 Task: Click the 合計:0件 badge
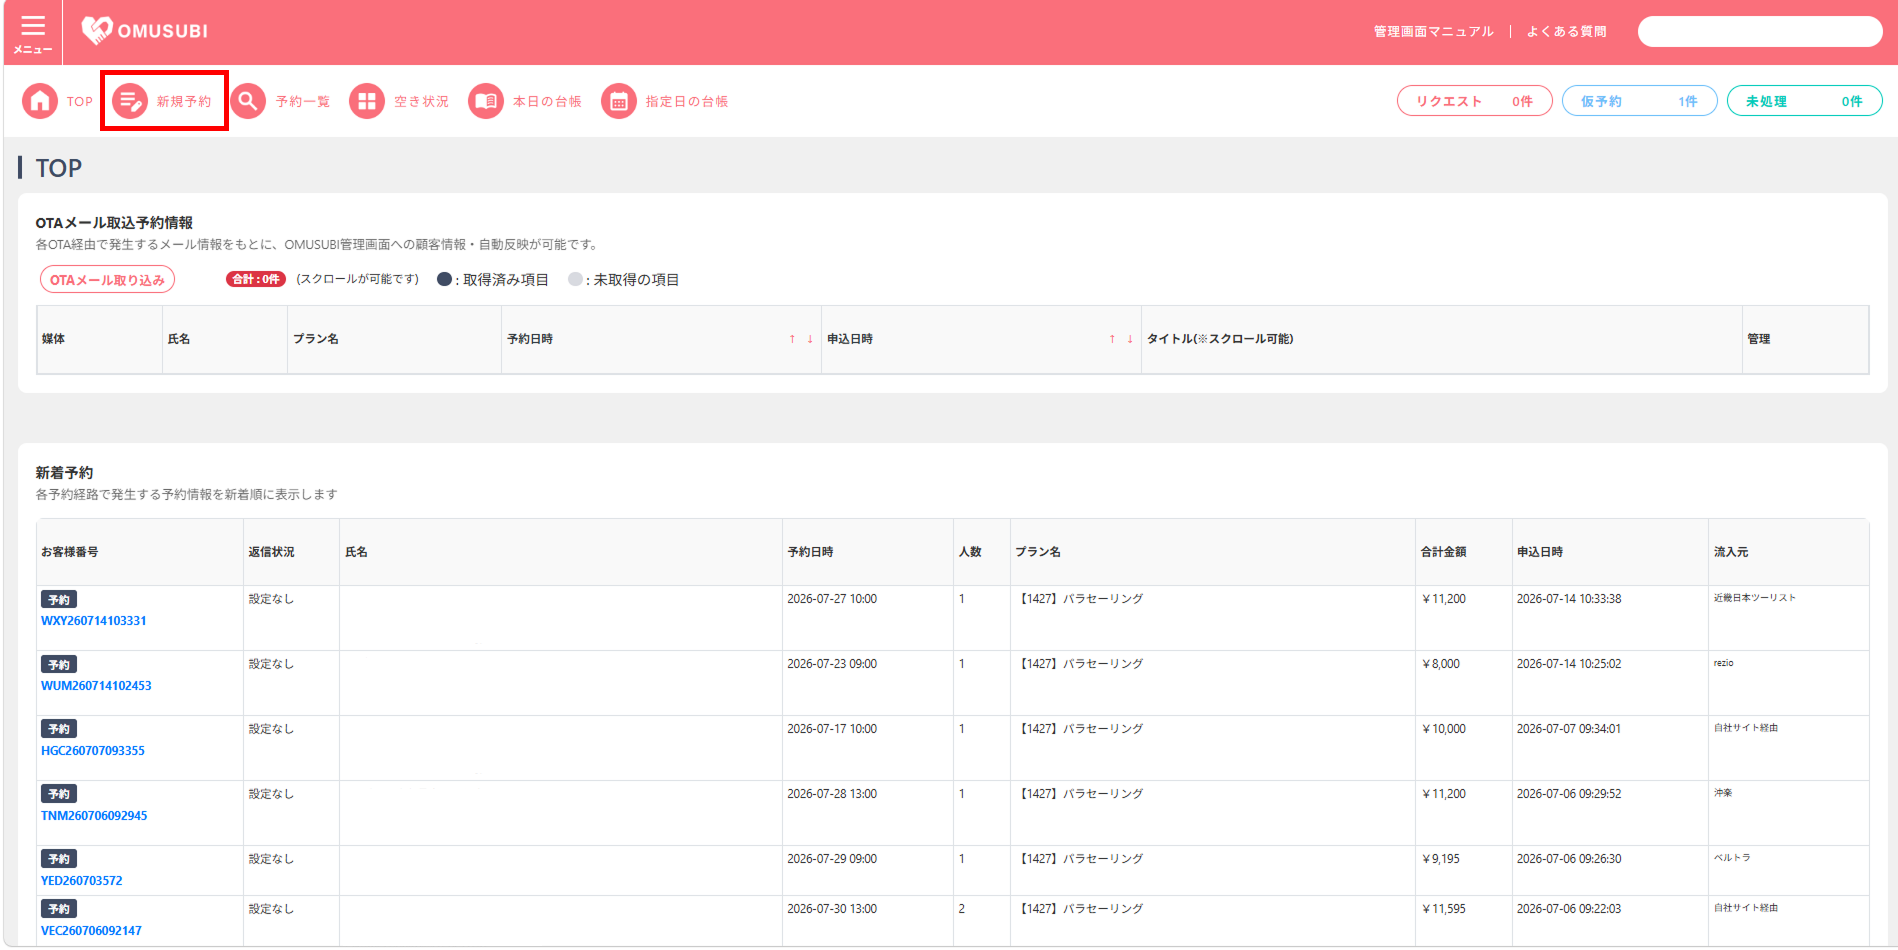(256, 280)
